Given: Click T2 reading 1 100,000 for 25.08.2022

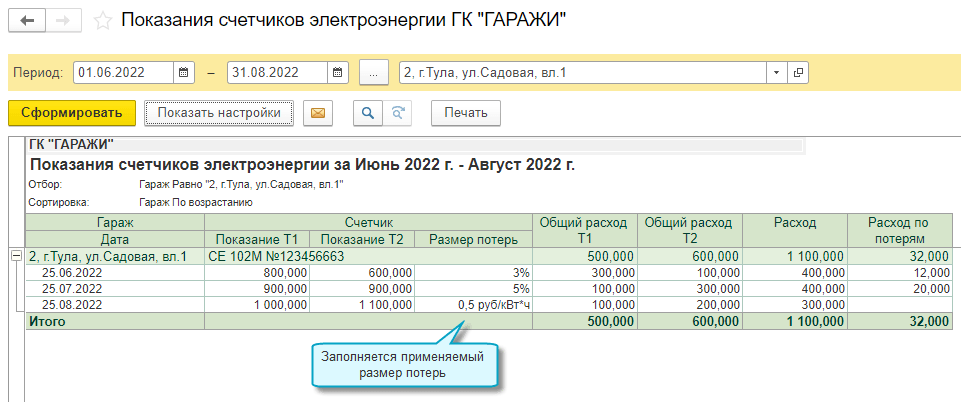Looking at the screenshot, I should tap(362, 304).
